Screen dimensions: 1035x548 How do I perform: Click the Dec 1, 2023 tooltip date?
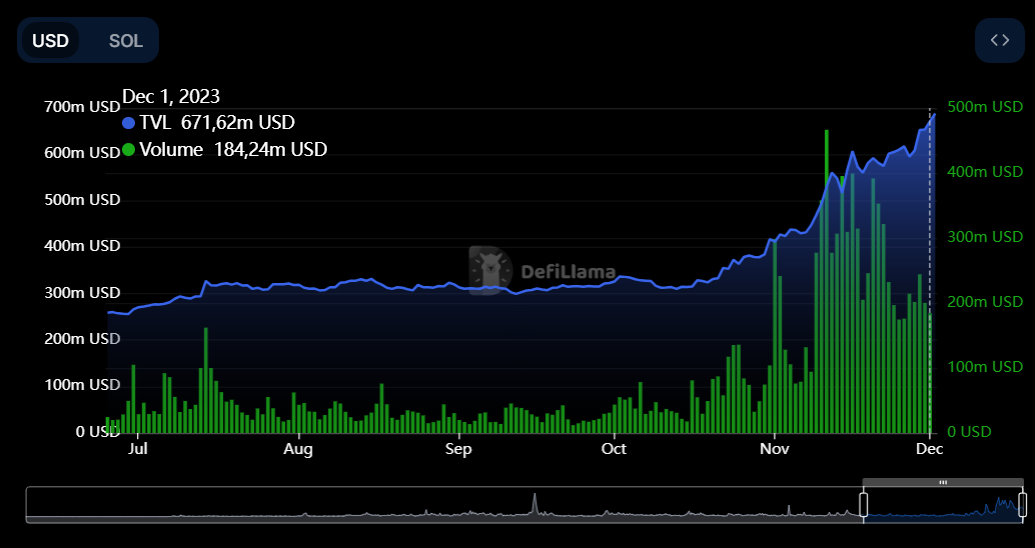point(171,96)
